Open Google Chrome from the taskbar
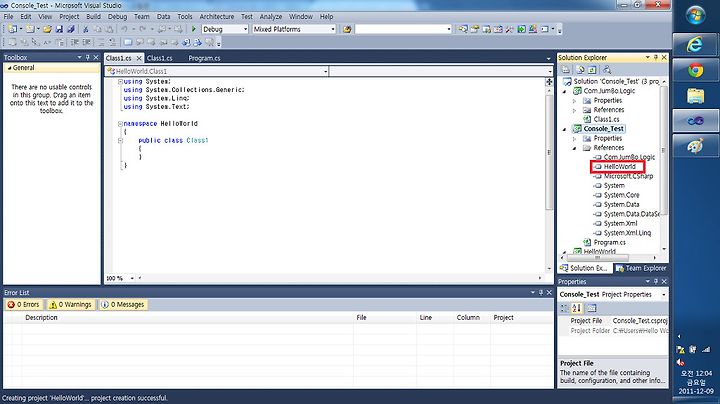 [695, 70]
